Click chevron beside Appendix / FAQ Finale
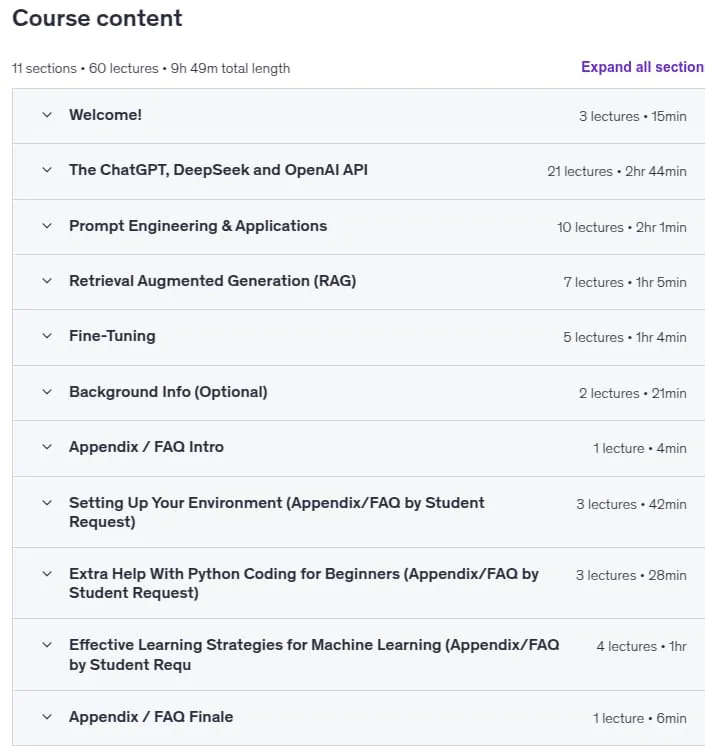Screen dimensions: 705x746 tap(47, 717)
